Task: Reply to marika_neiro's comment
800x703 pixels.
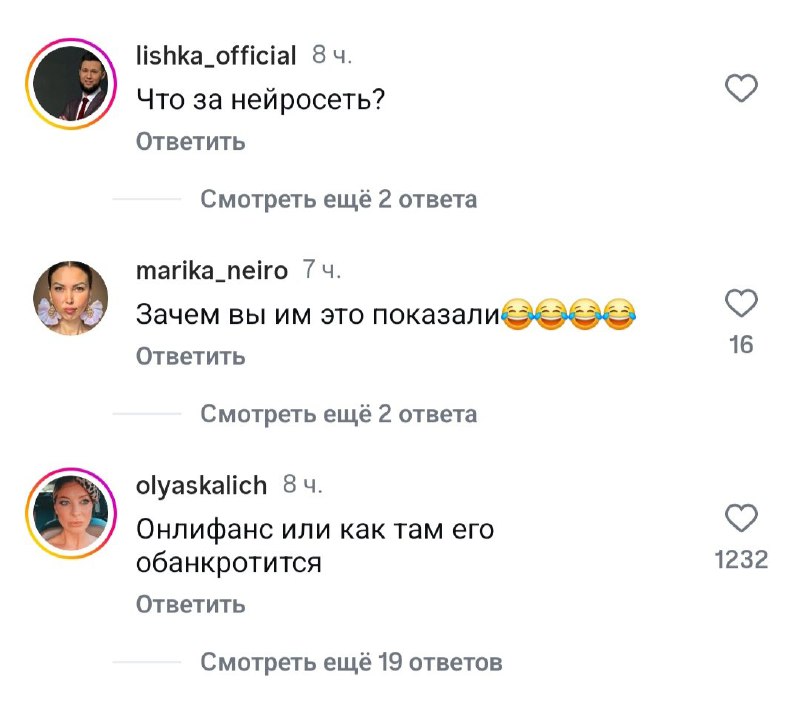Action: [x=190, y=356]
